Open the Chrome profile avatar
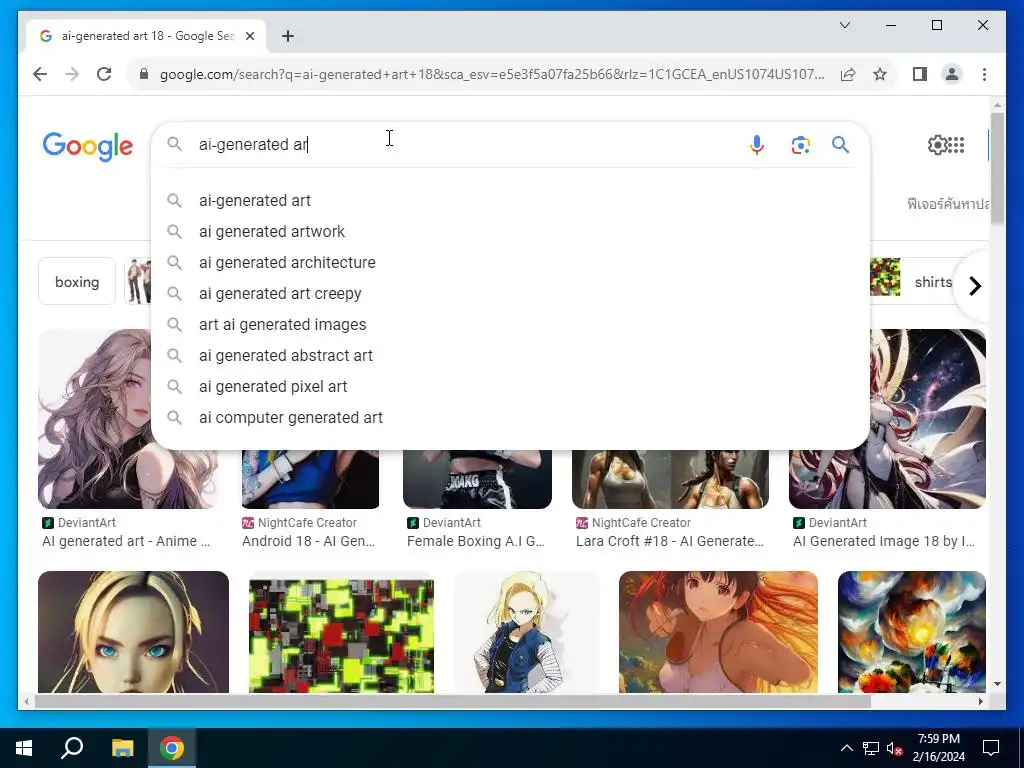Viewport: 1024px width, 768px height. pyautogui.click(x=952, y=74)
